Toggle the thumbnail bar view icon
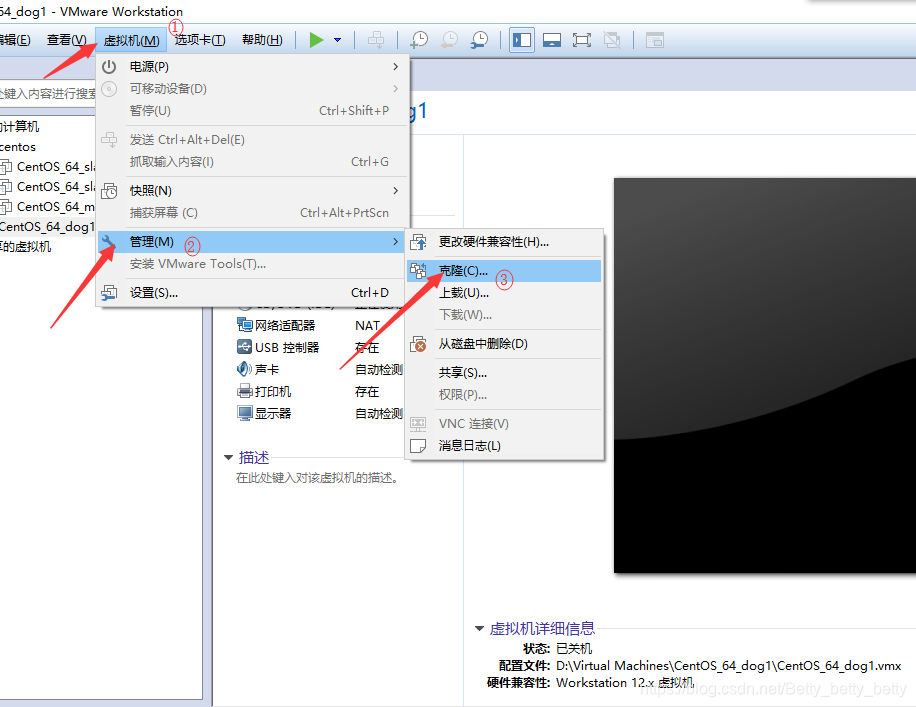The image size is (916, 707). (x=552, y=40)
